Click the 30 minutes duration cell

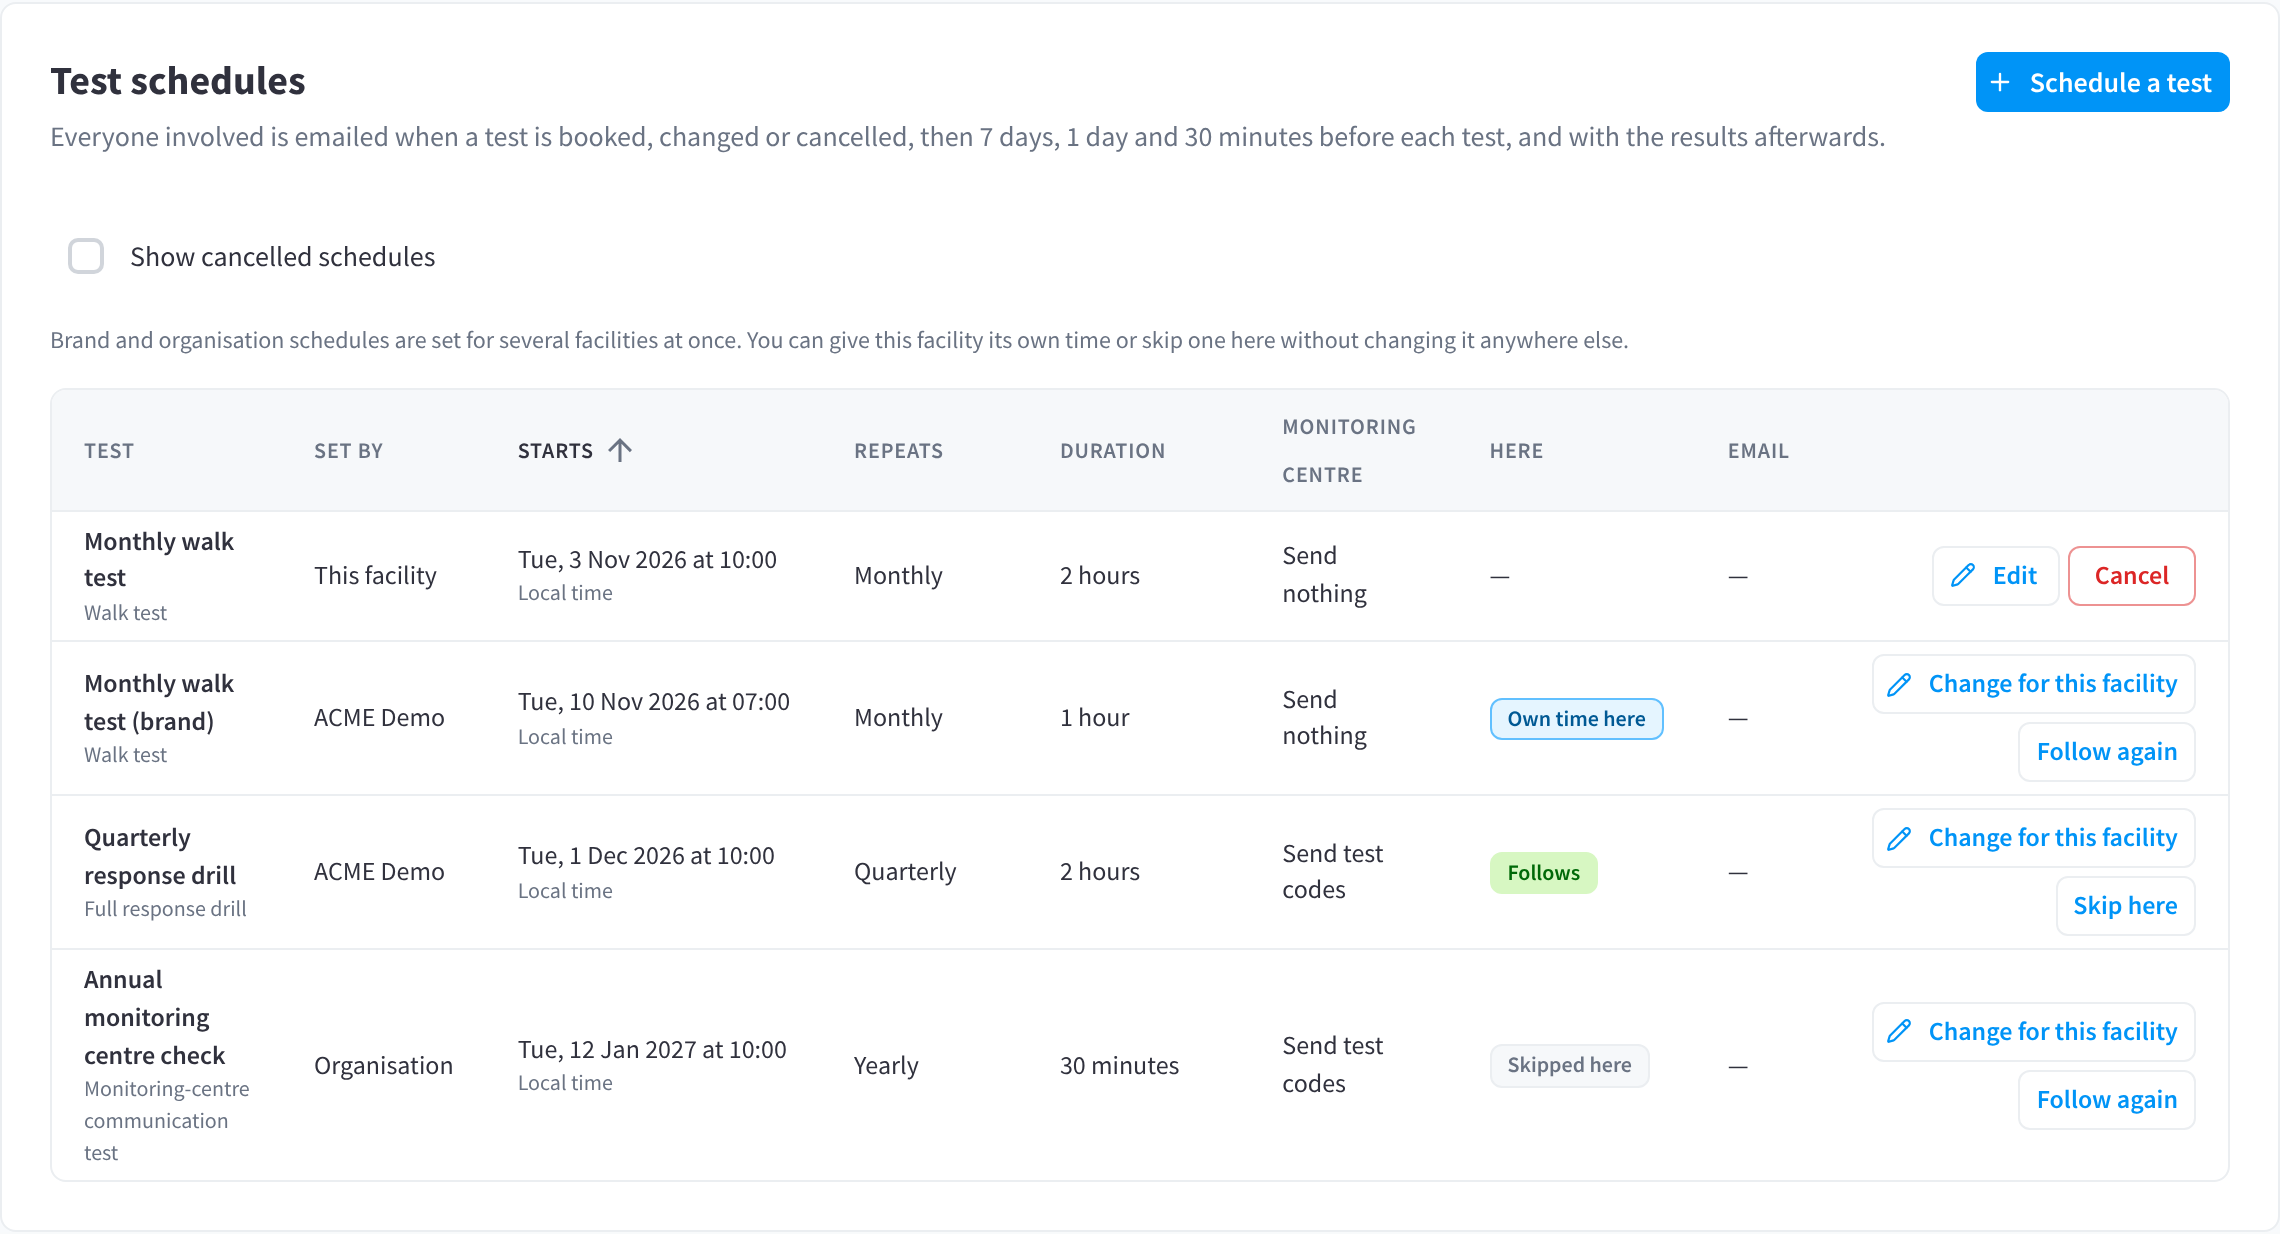(x=1119, y=1066)
